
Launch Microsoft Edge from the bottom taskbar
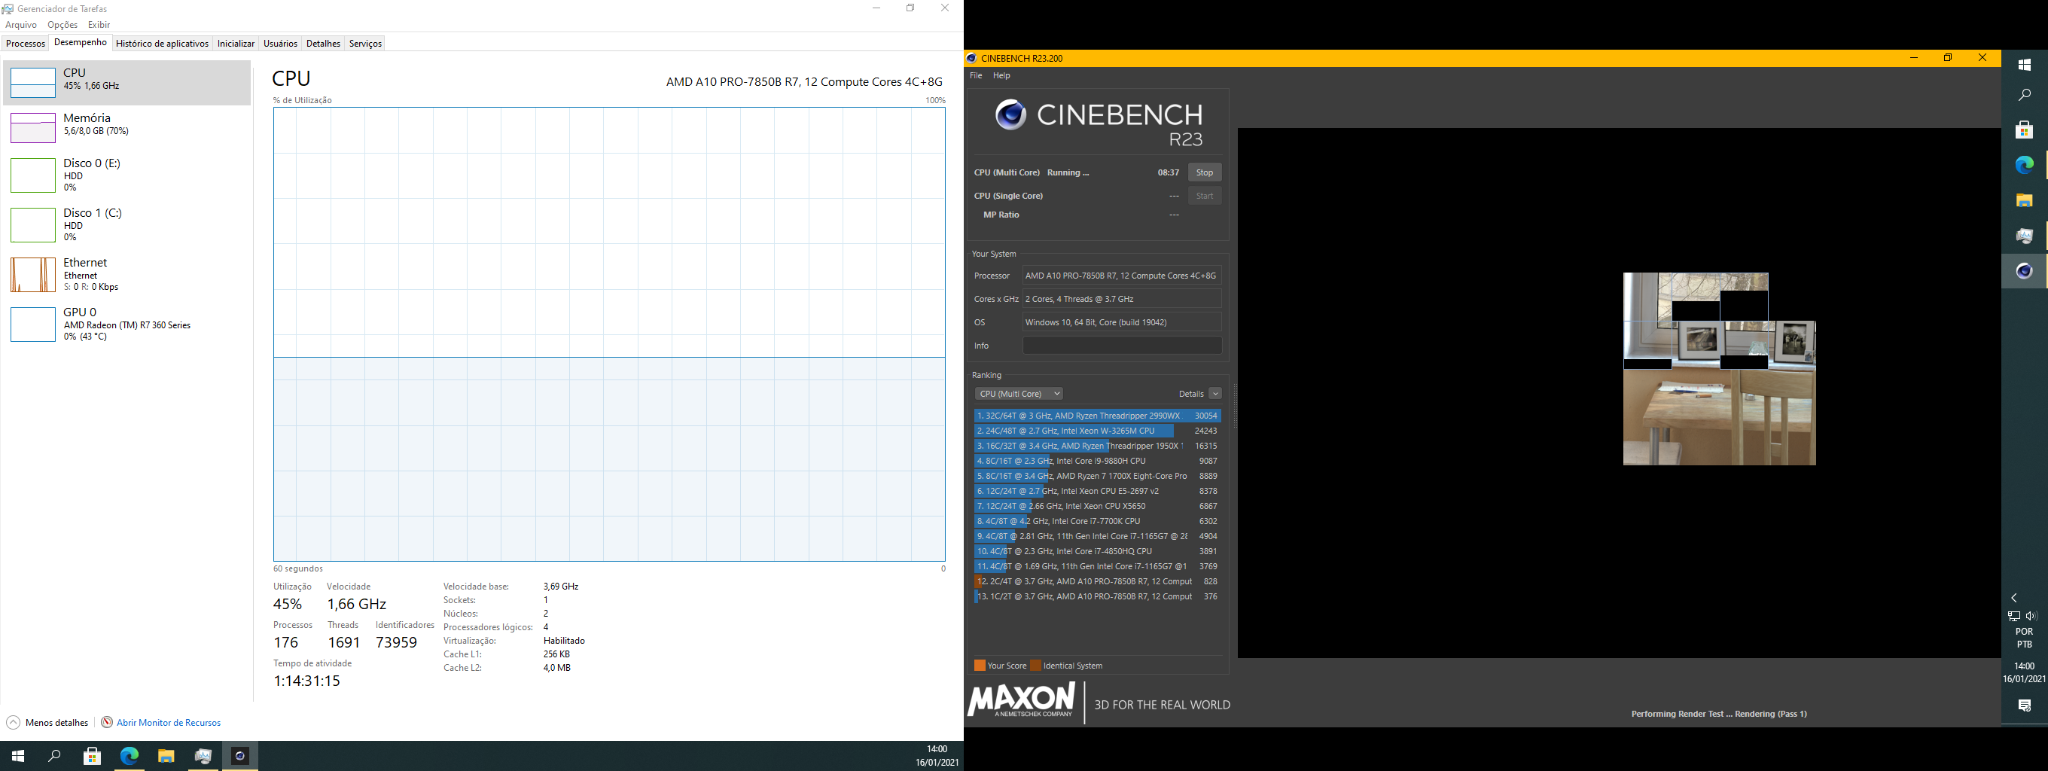[129, 756]
